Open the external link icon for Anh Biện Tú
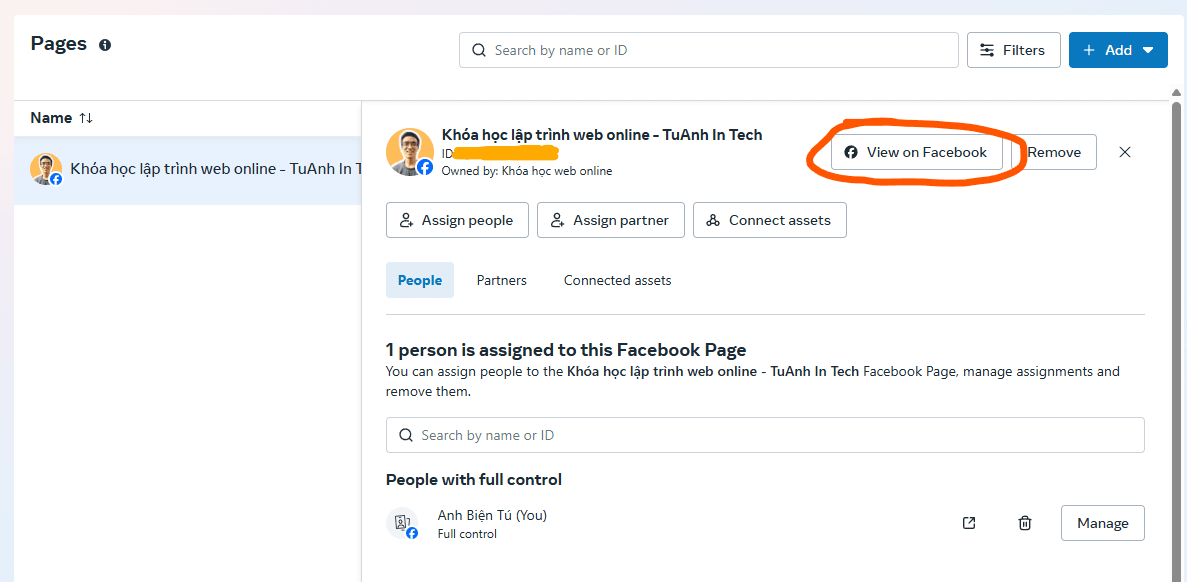The image size is (1187, 582). tap(968, 522)
